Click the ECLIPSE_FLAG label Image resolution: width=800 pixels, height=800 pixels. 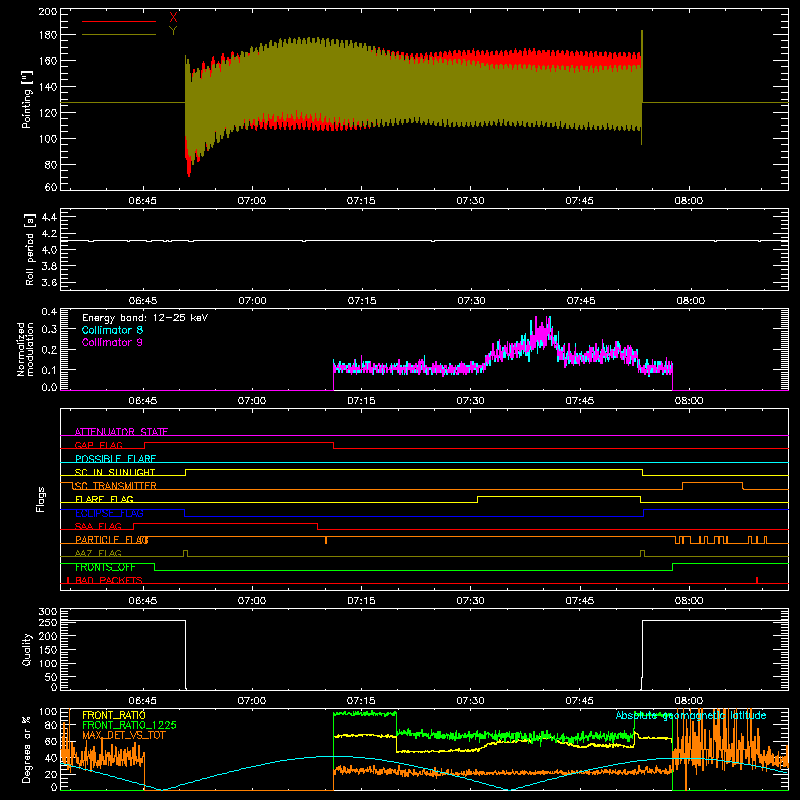[x=109, y=513]
